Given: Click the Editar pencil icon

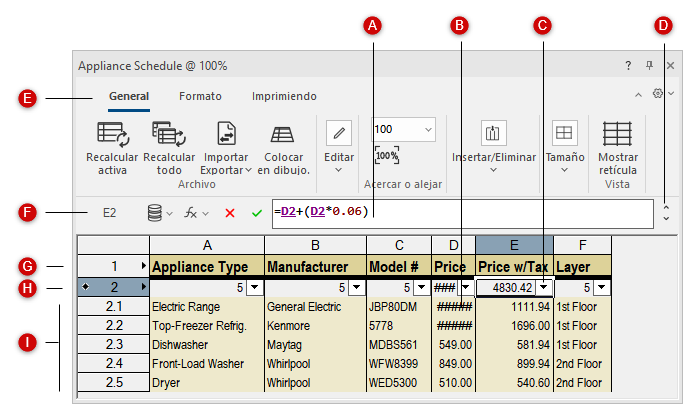Looking at the screenshot, I should (339, 133).
